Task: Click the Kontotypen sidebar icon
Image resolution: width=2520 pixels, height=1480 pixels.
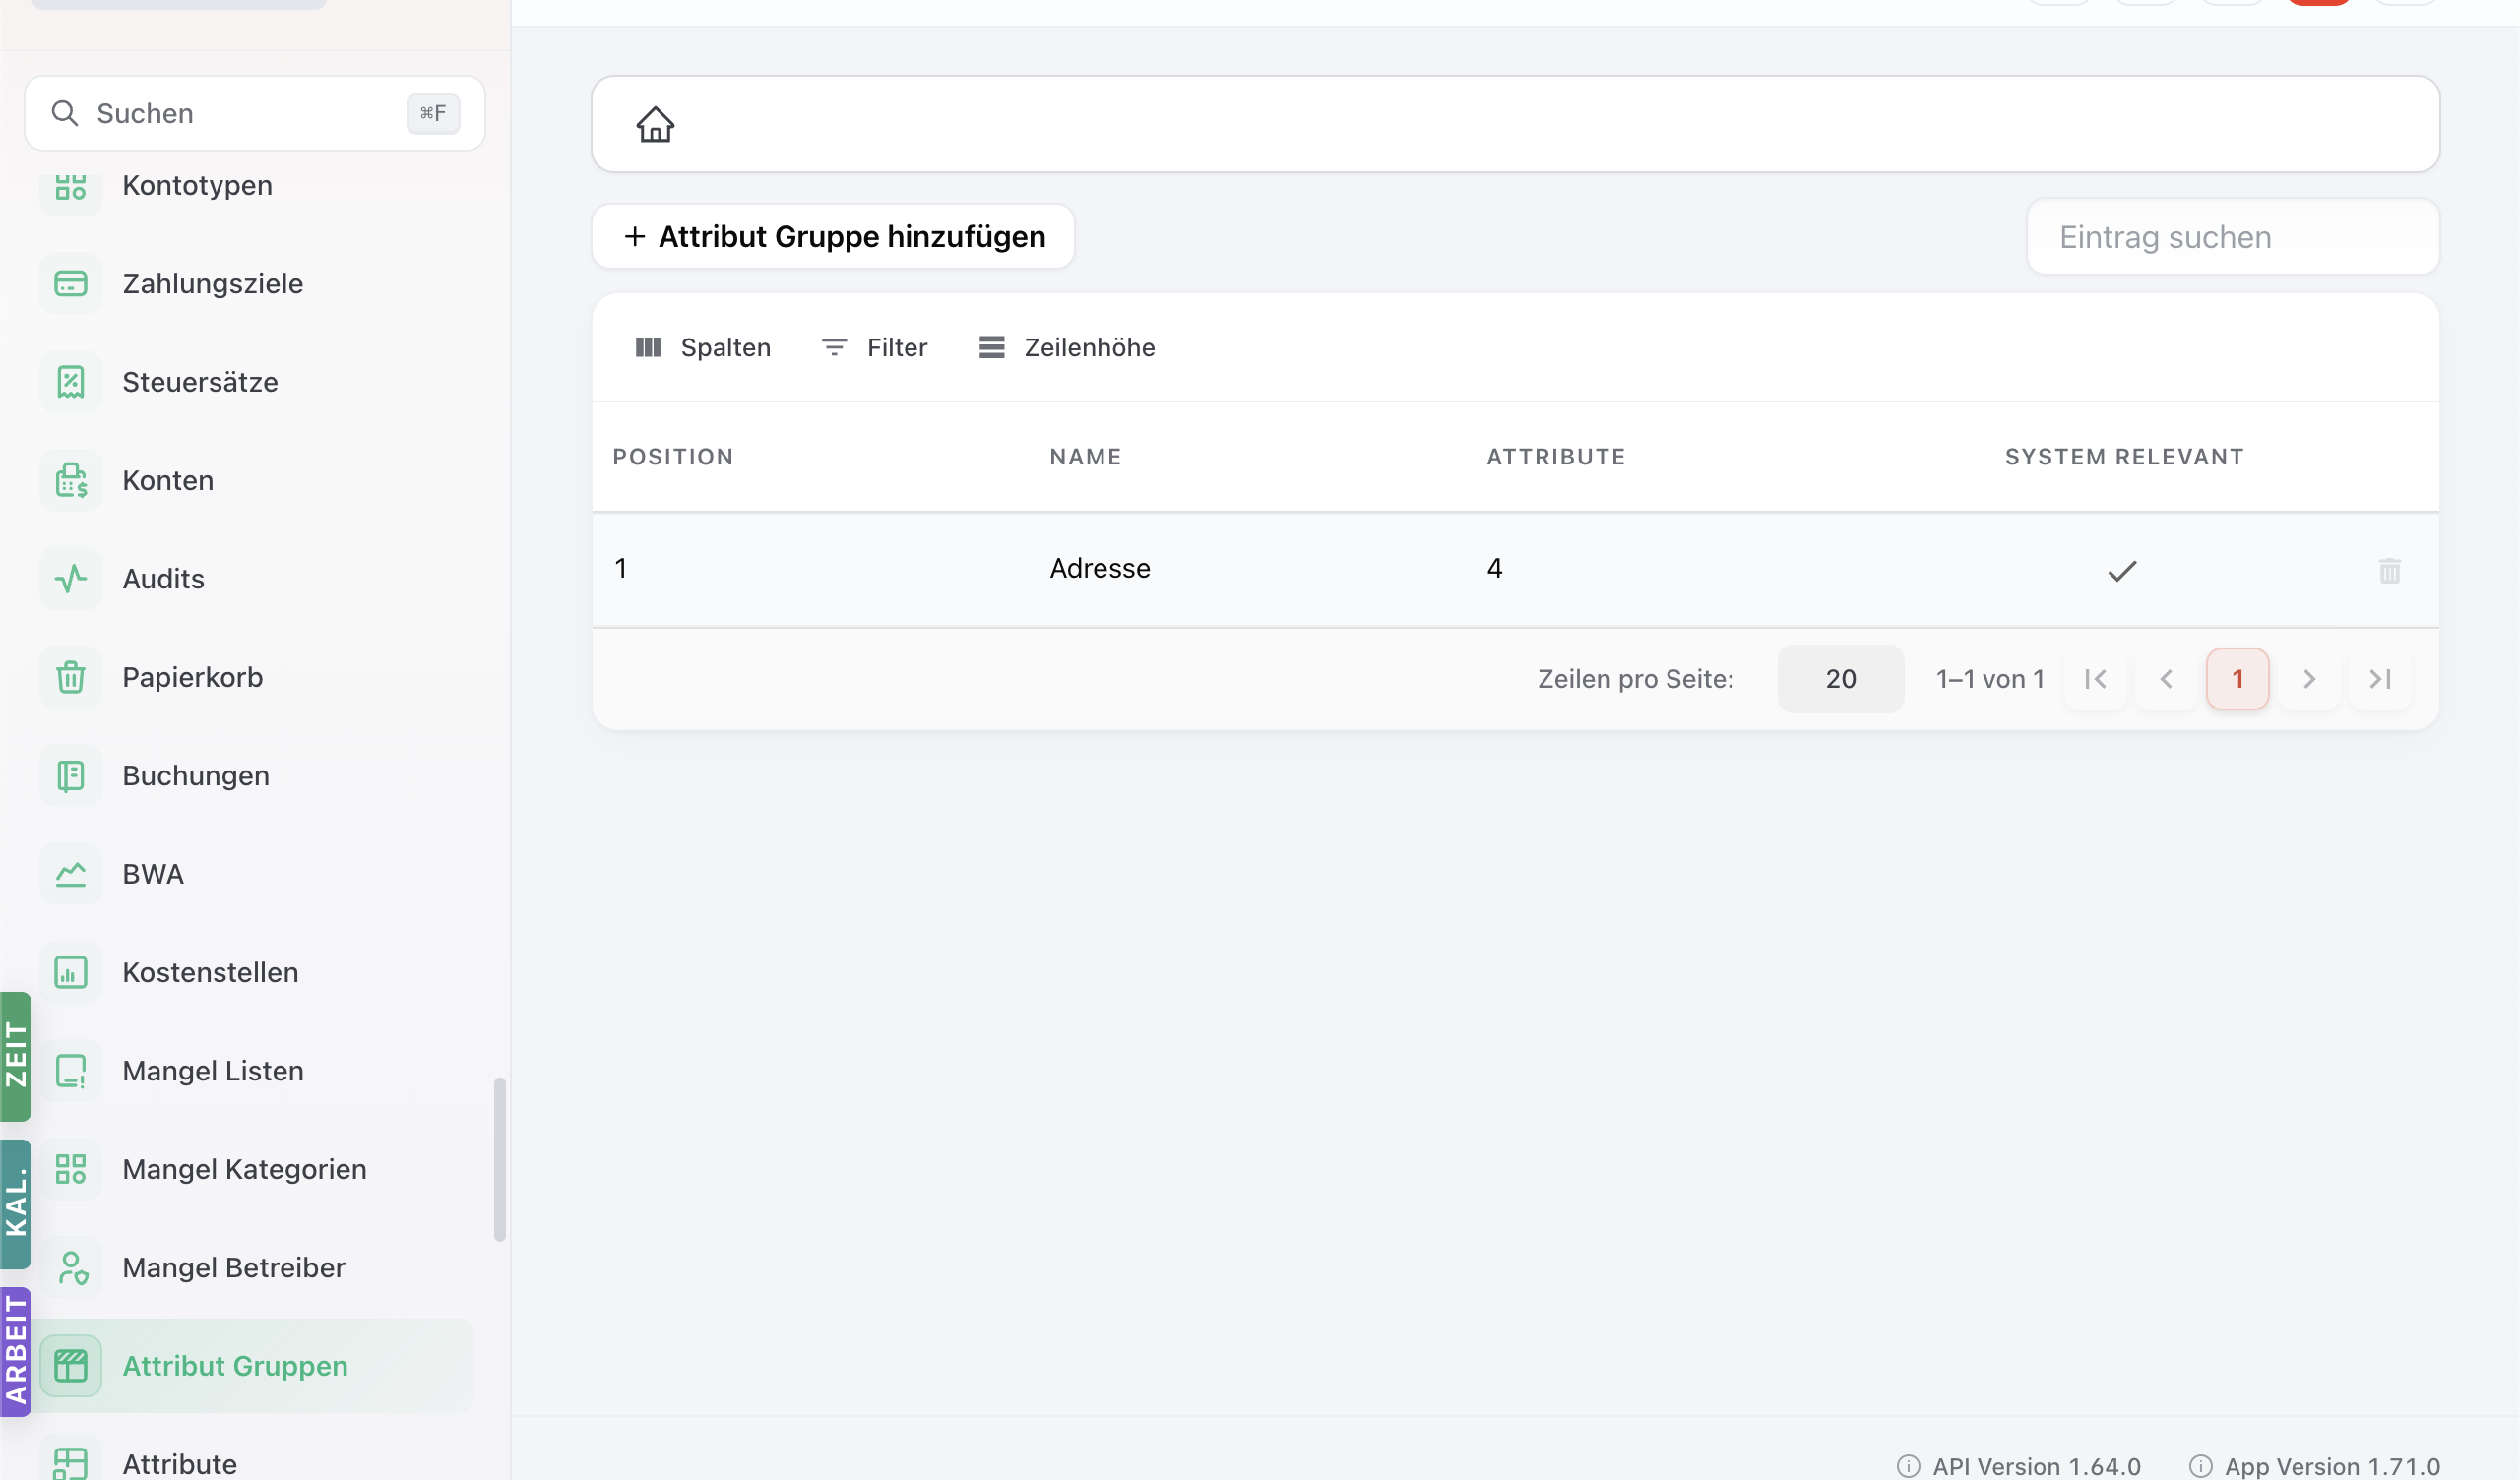Action: (x=70, y=186)
